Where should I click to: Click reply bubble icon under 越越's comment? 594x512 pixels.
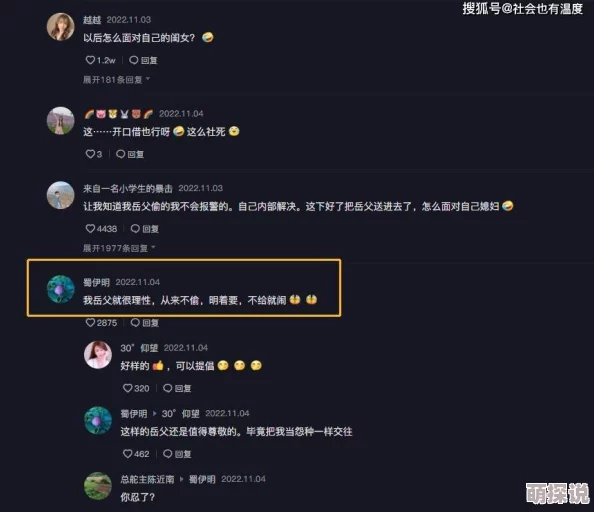134,60
